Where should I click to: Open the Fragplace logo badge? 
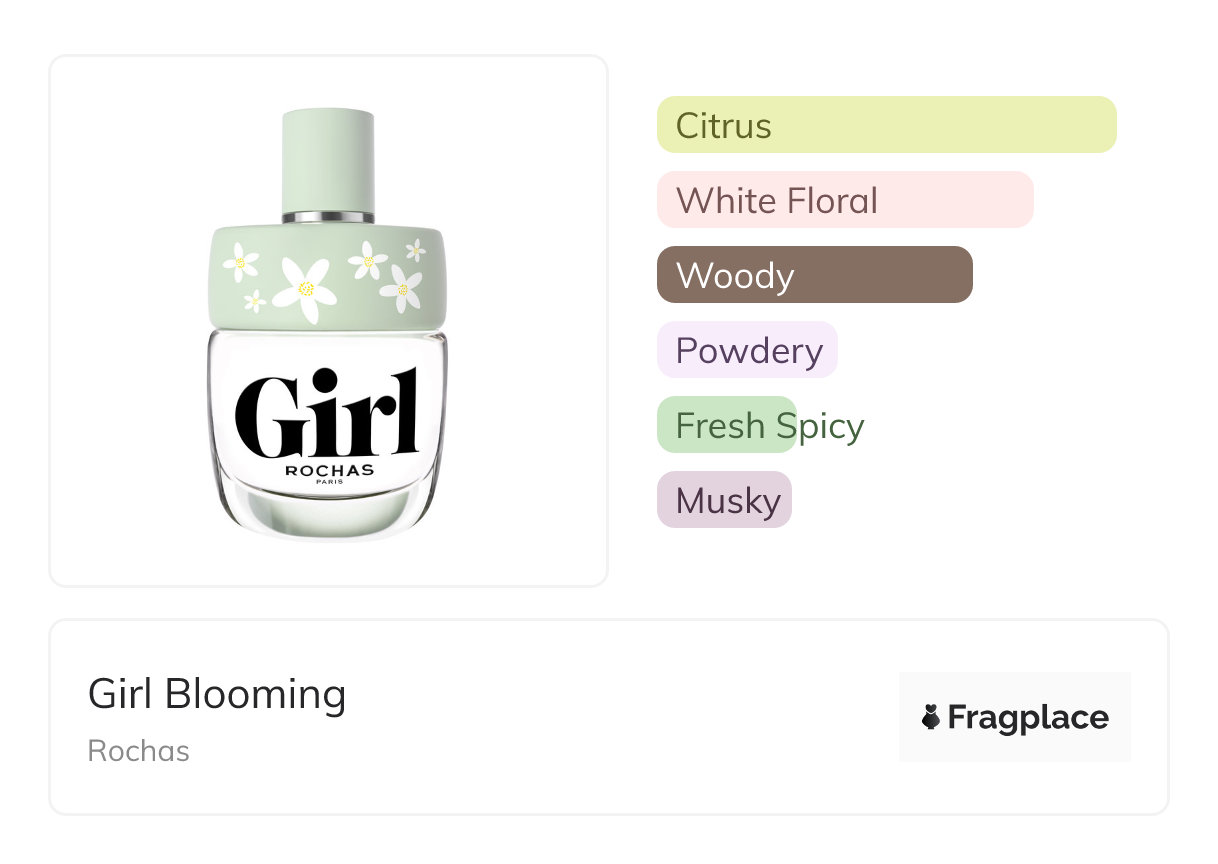[x=1014, y=717]
